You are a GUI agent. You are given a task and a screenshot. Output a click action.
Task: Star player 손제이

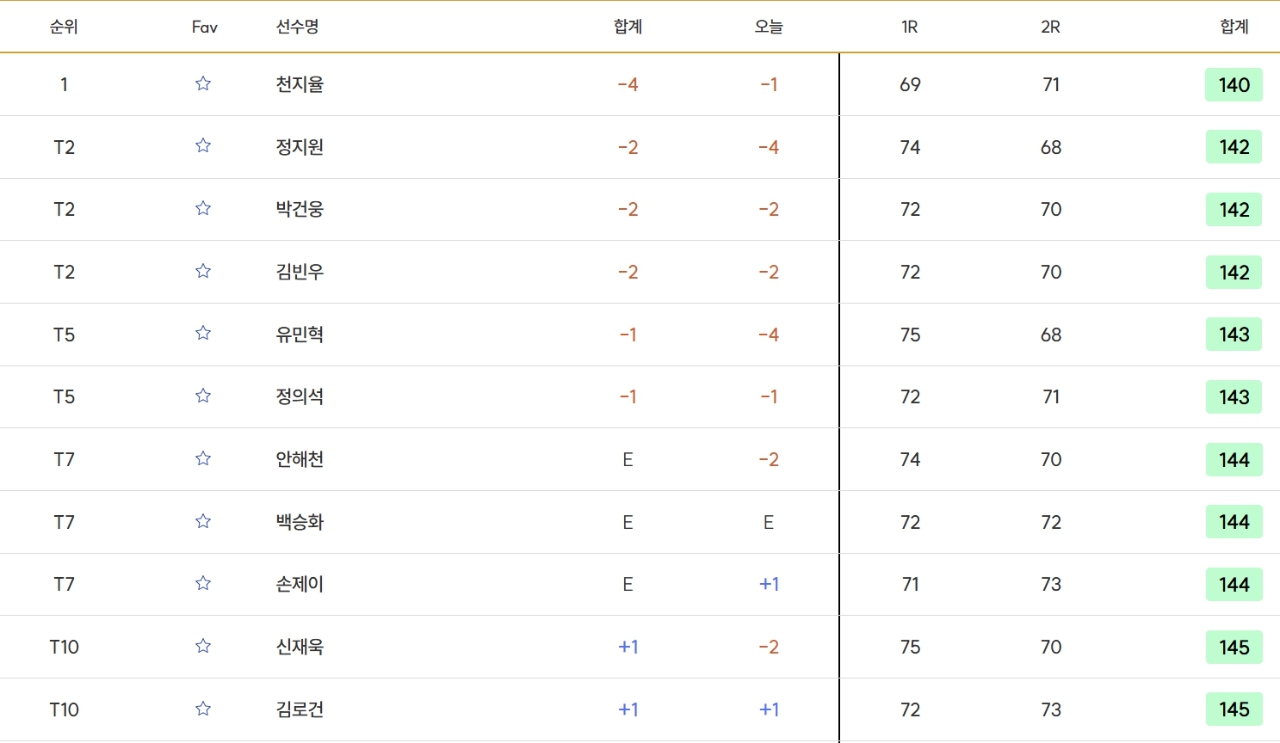[203, 584]
